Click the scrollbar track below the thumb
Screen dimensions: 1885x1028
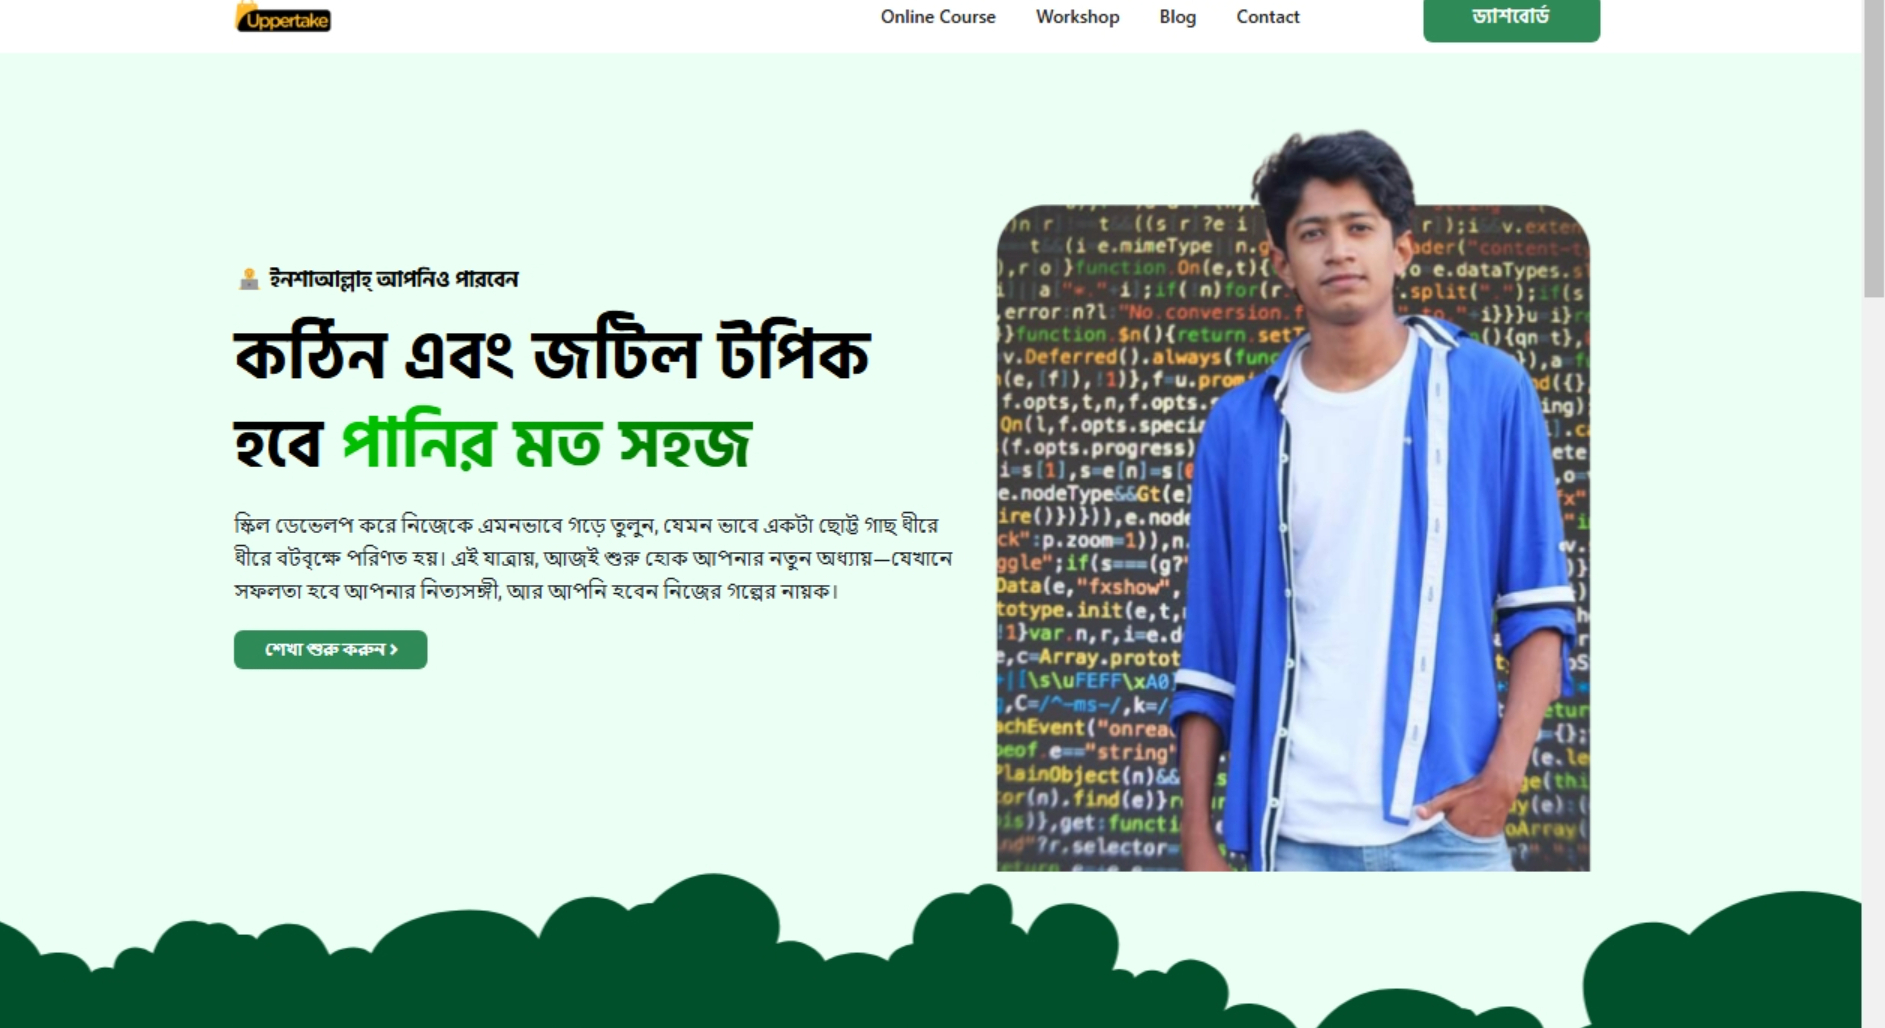tap(1873, 660)
